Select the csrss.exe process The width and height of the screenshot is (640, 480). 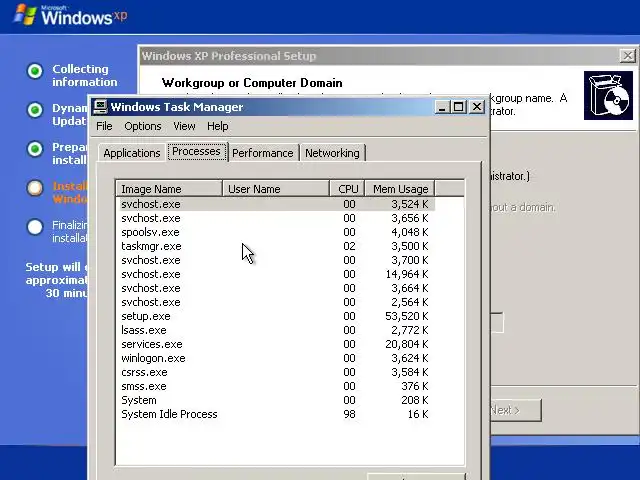(277, 372)
